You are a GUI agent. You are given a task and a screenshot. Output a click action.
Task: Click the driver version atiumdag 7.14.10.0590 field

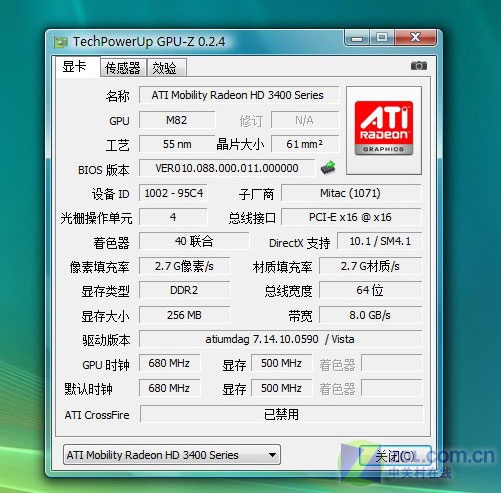coord(280,339)
